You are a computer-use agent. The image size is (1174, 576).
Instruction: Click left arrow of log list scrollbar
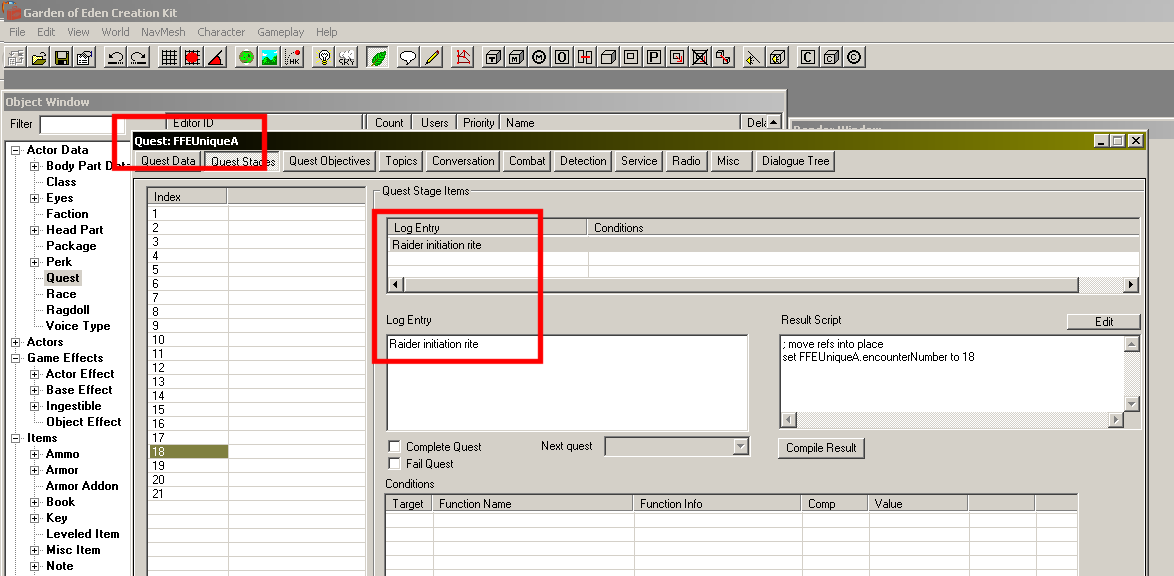[395, 285]
